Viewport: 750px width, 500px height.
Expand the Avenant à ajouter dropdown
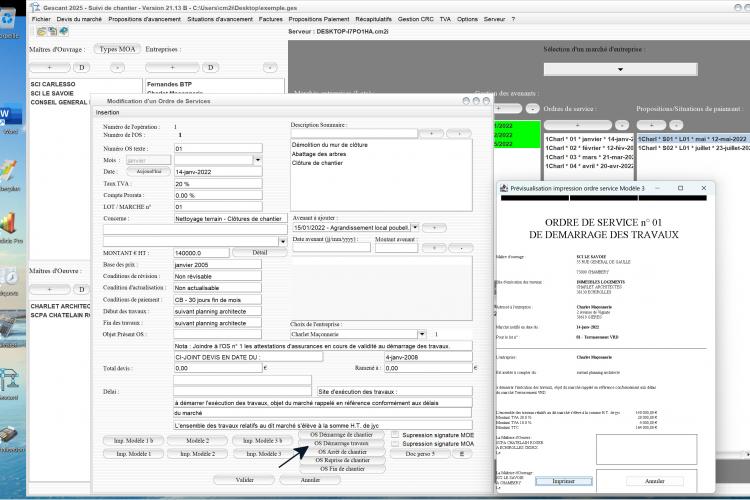coord(415,227)
